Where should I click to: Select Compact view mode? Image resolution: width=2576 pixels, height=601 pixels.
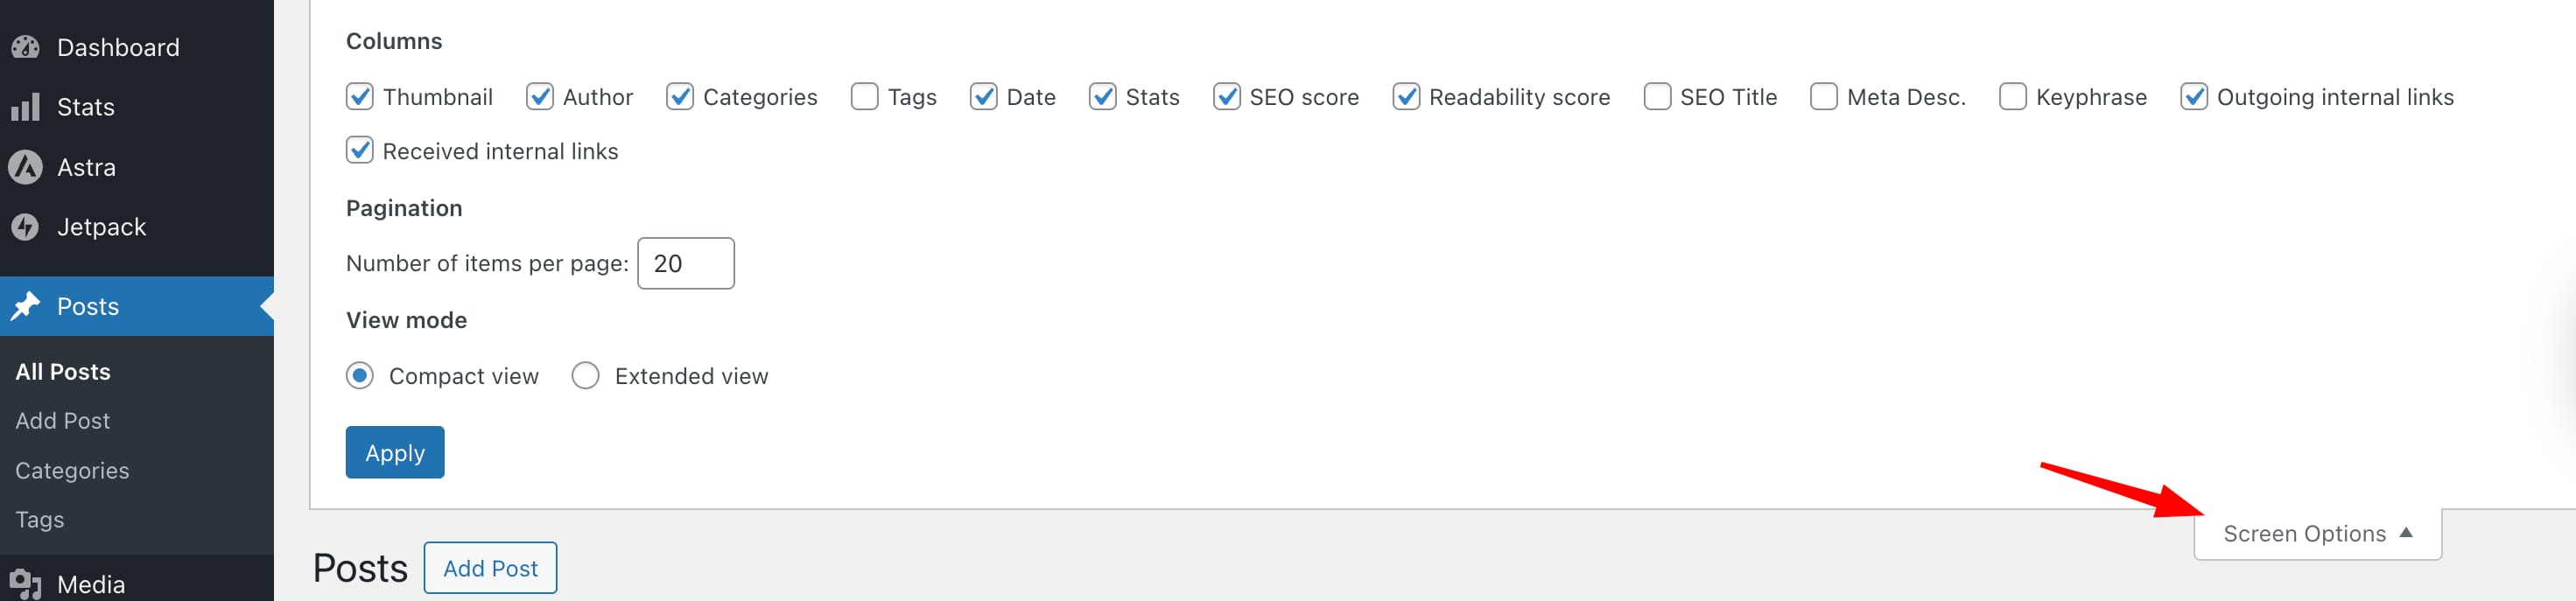point(359,375)
